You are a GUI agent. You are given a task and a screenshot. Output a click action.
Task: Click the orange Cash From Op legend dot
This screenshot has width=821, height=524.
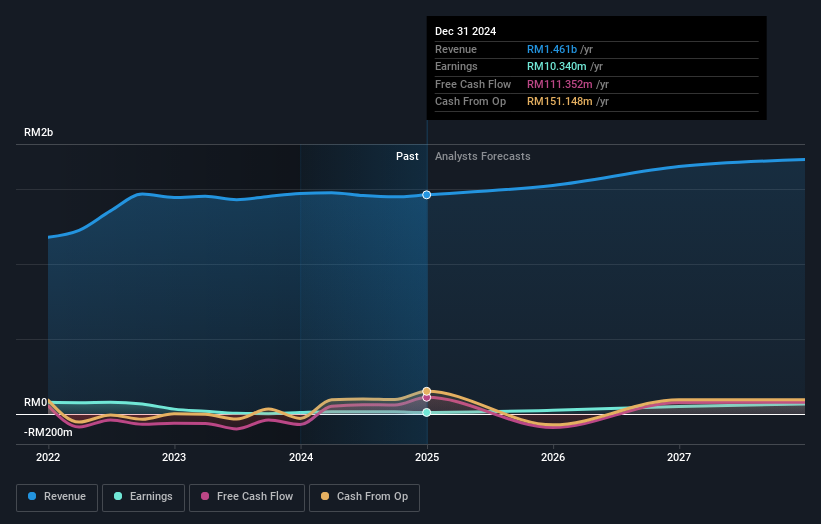325,496
